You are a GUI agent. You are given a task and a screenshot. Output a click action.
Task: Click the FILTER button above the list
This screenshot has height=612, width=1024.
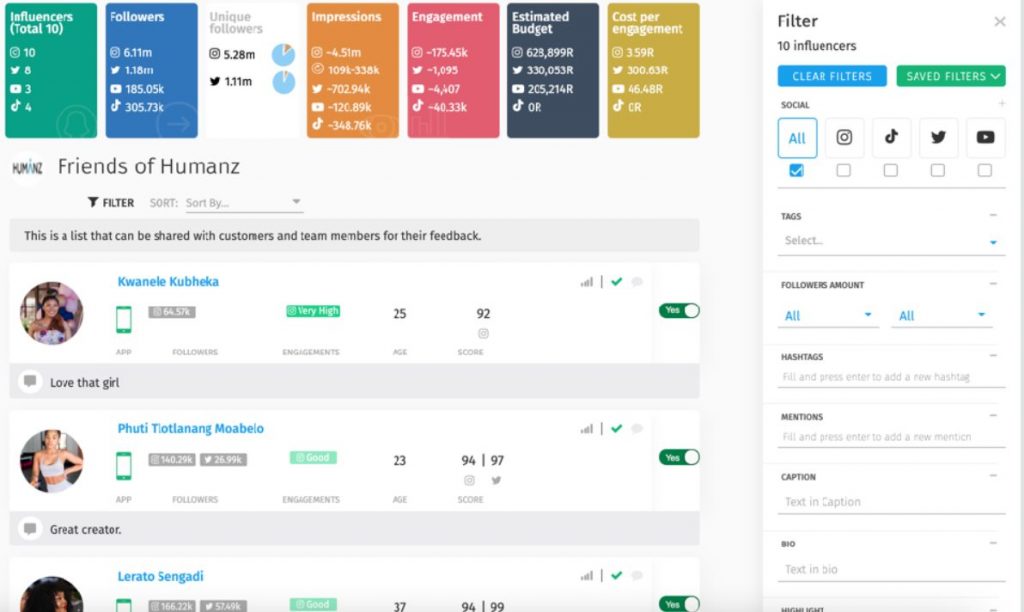pyautogui.click(x=111, y=202)
